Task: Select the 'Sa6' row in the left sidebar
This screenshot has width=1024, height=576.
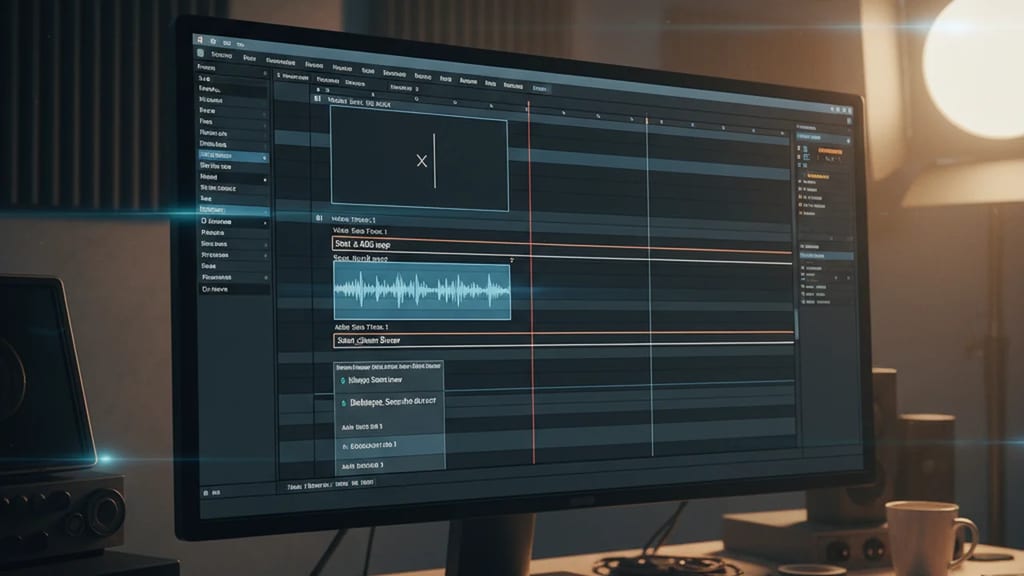Action: pyautogui.click(x=232, y=78)
